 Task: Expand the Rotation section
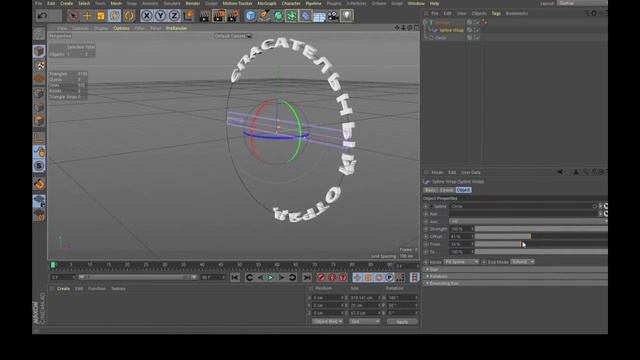click(516, 276)
